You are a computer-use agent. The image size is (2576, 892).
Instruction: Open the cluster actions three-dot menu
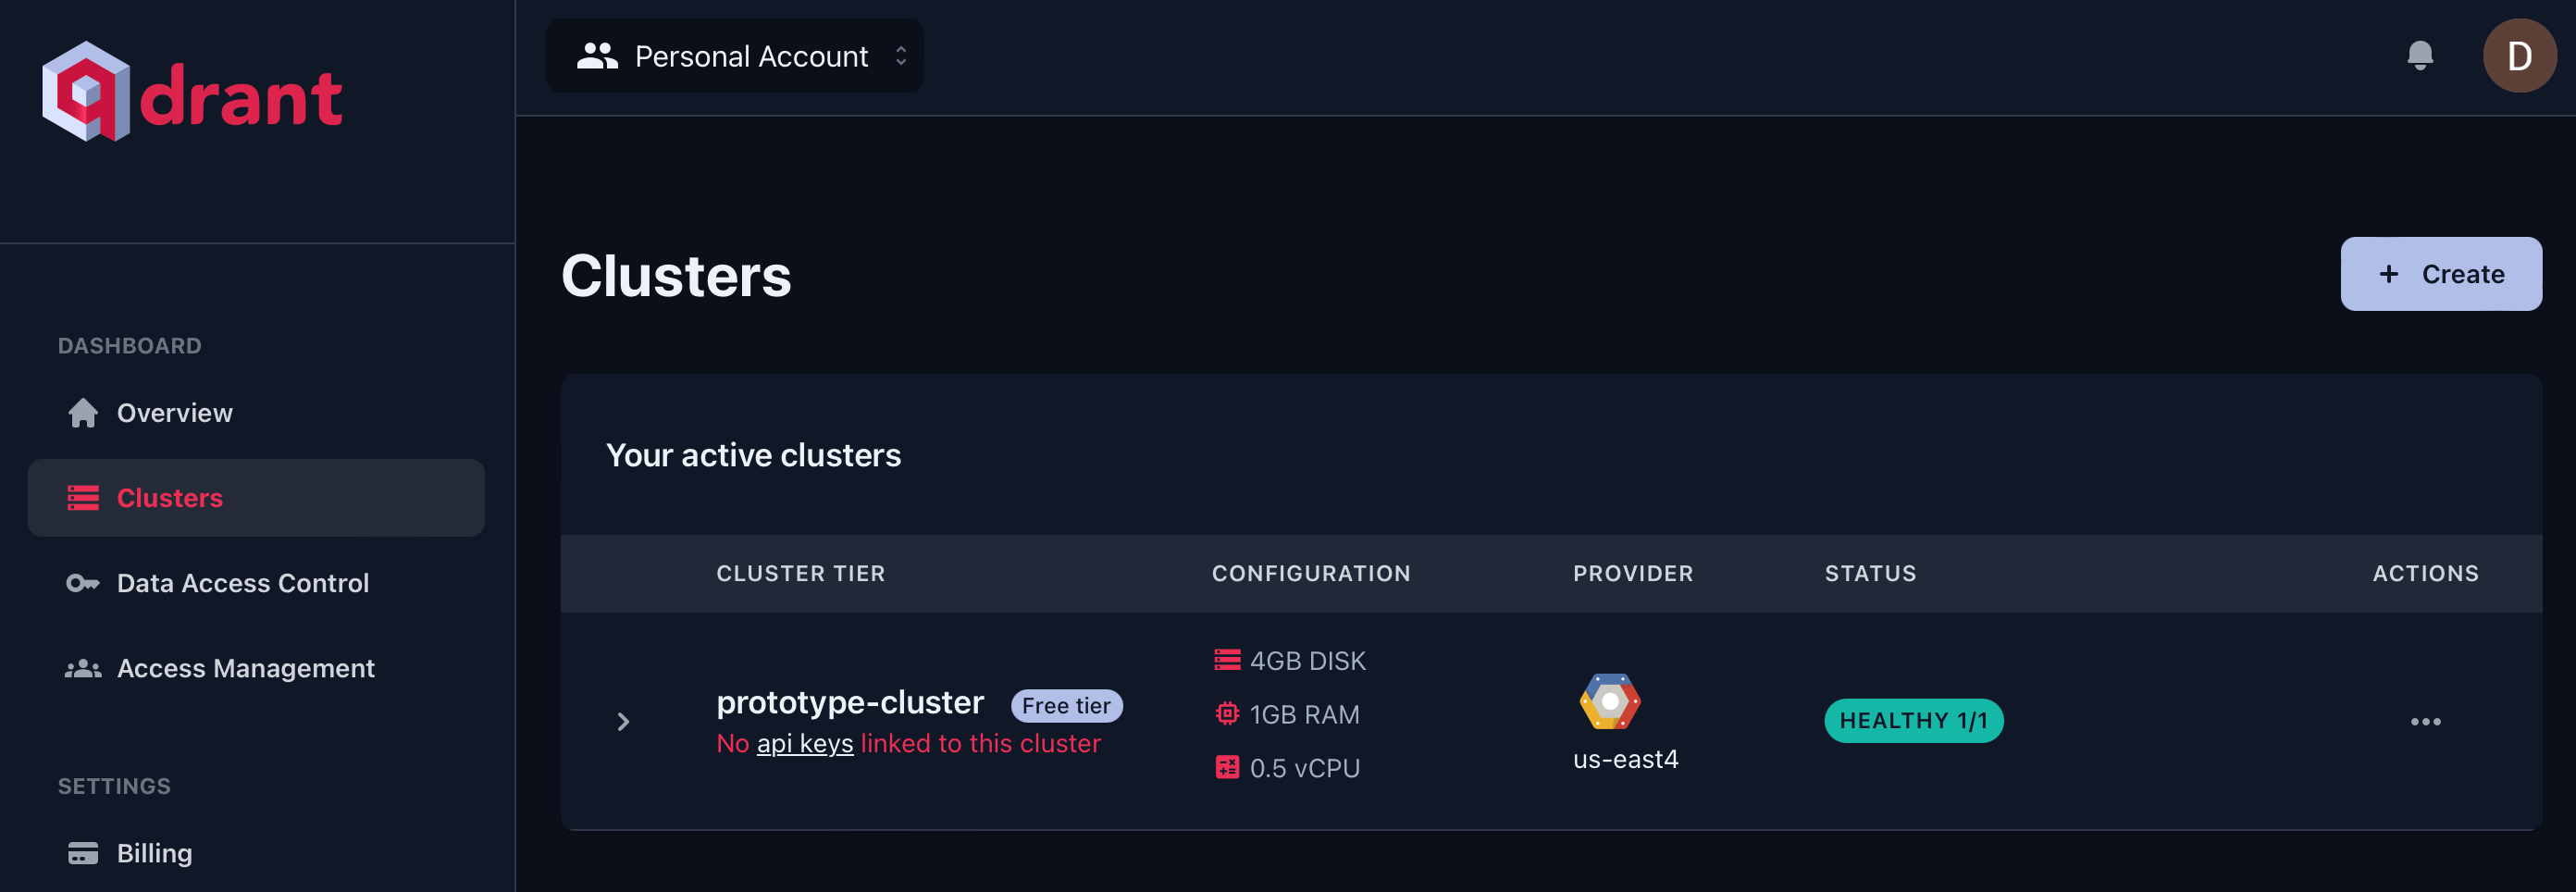(x=2425, y=721)
